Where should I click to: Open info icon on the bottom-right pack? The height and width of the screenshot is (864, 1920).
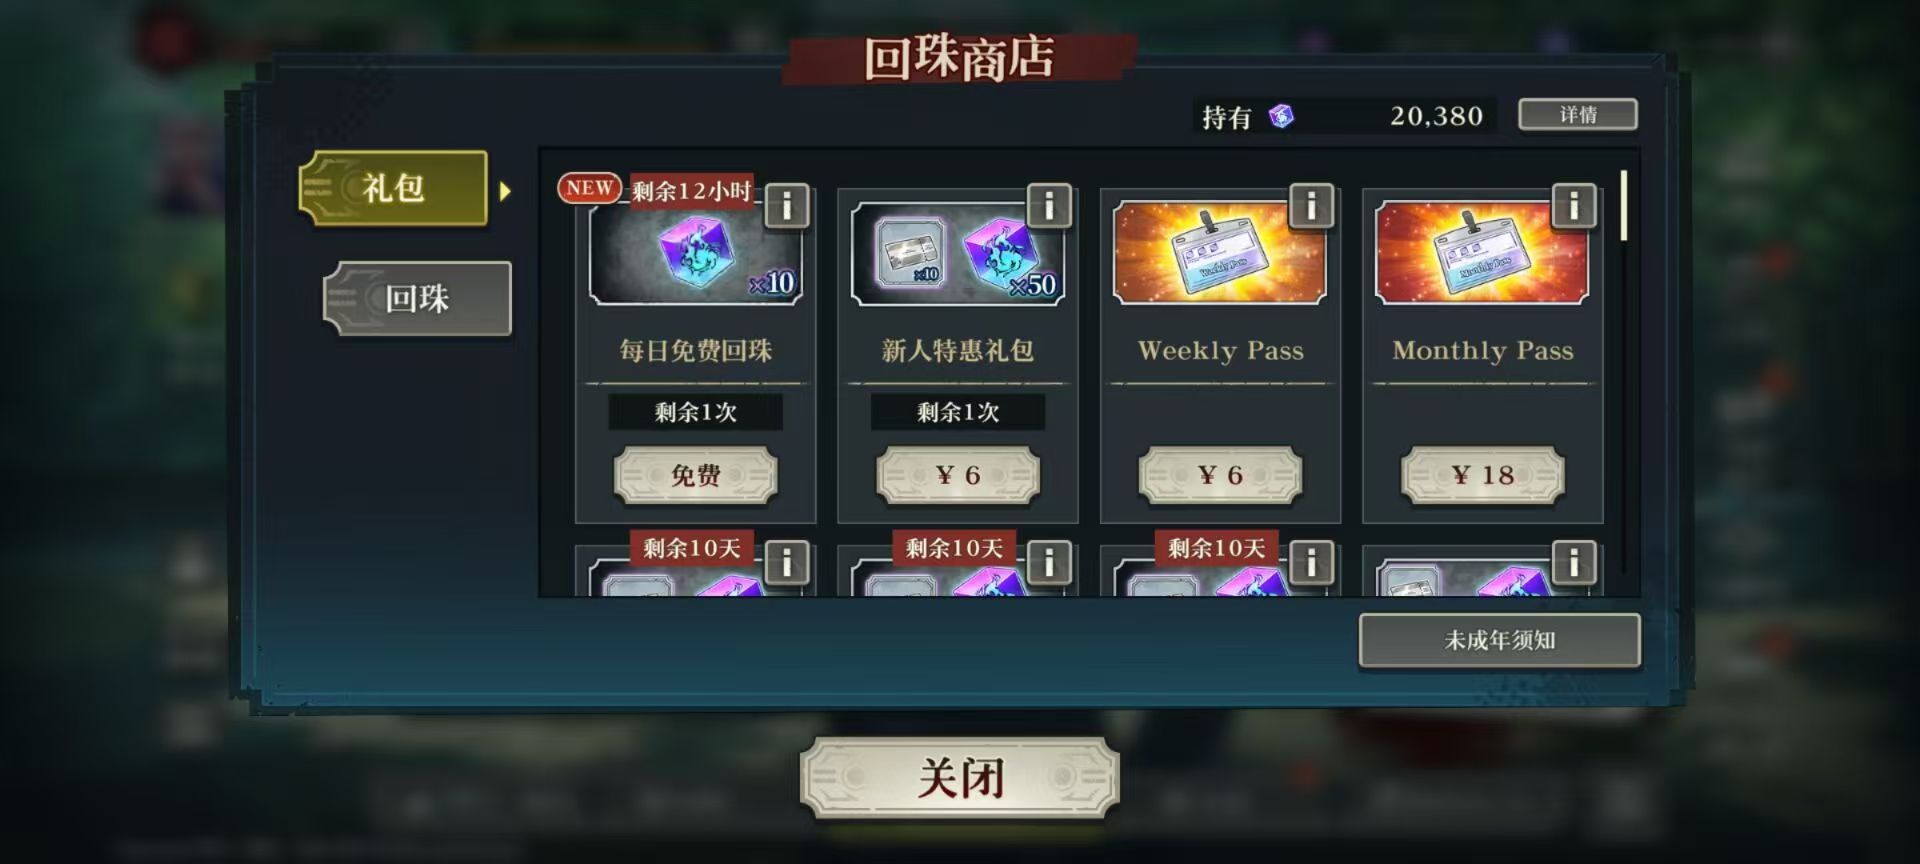pyautogui.click(x=1573, y=563)
